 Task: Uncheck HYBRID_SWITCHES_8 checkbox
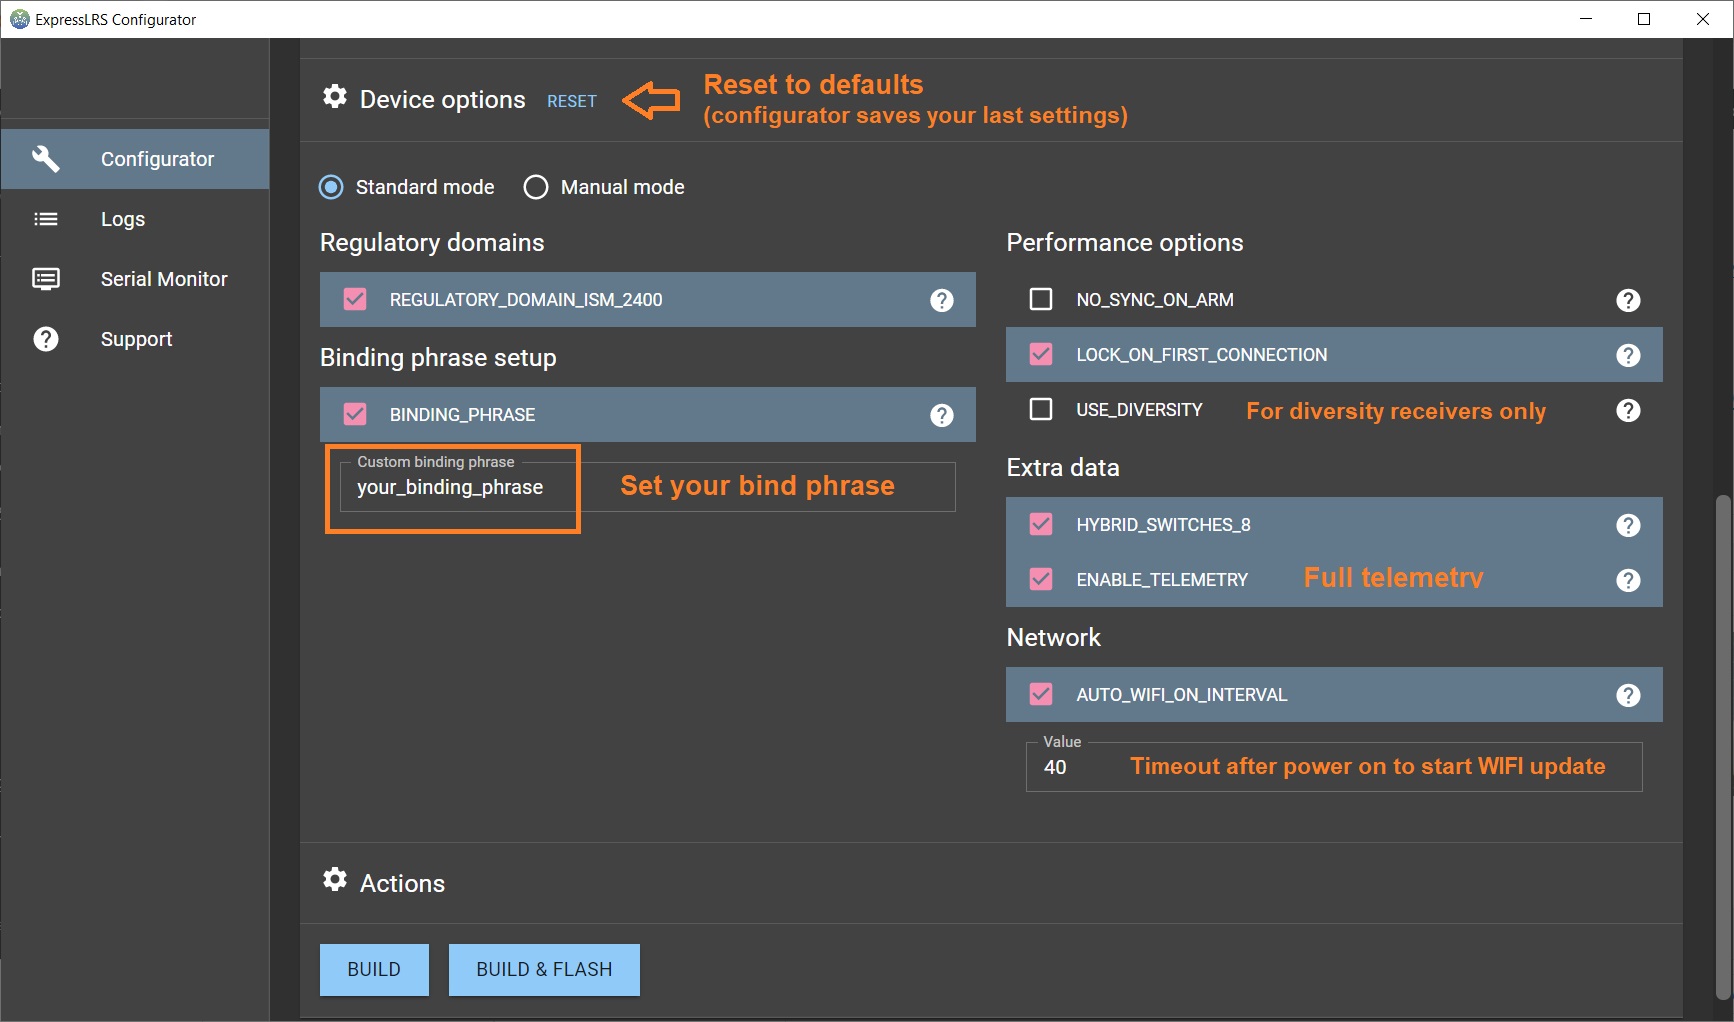1041,524
